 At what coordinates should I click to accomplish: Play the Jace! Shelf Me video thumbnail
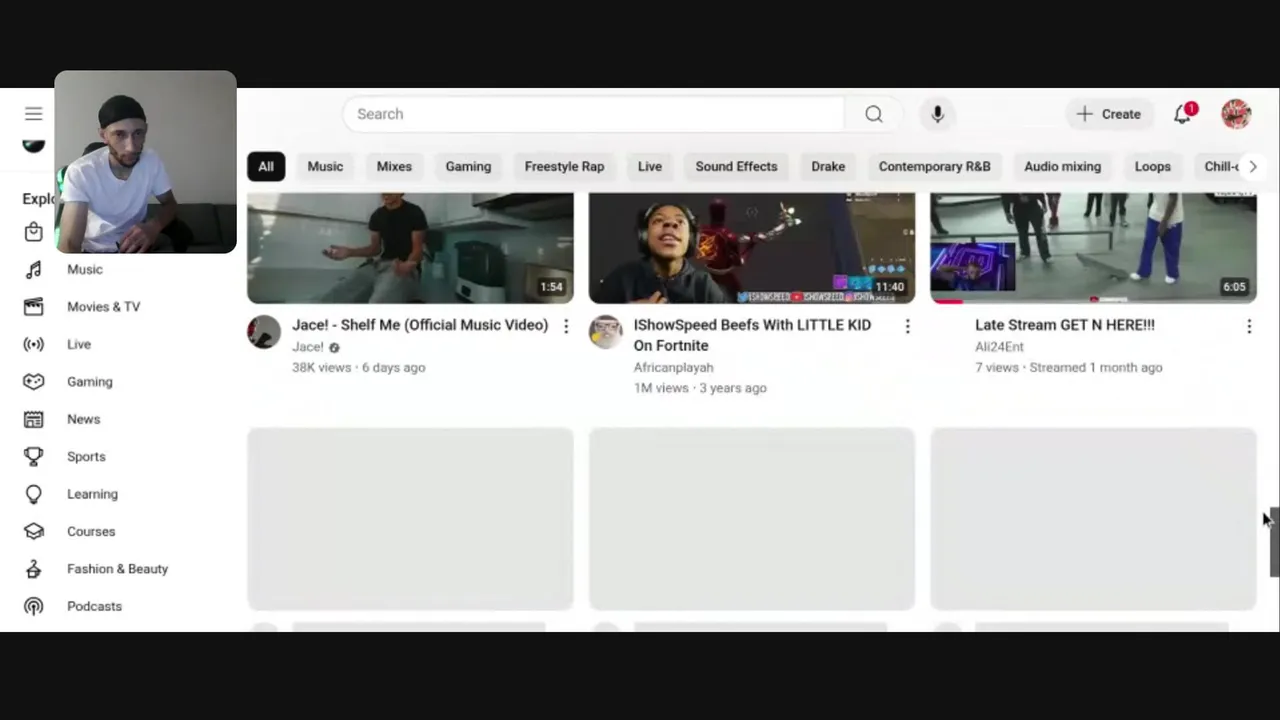click(x=410, y=248)
